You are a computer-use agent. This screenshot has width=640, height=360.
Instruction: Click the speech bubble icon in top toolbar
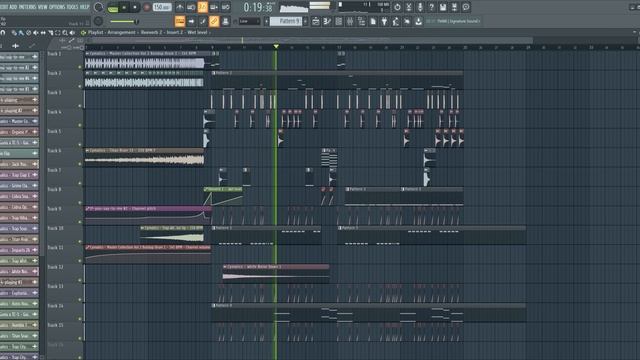(x=466, y=7)
